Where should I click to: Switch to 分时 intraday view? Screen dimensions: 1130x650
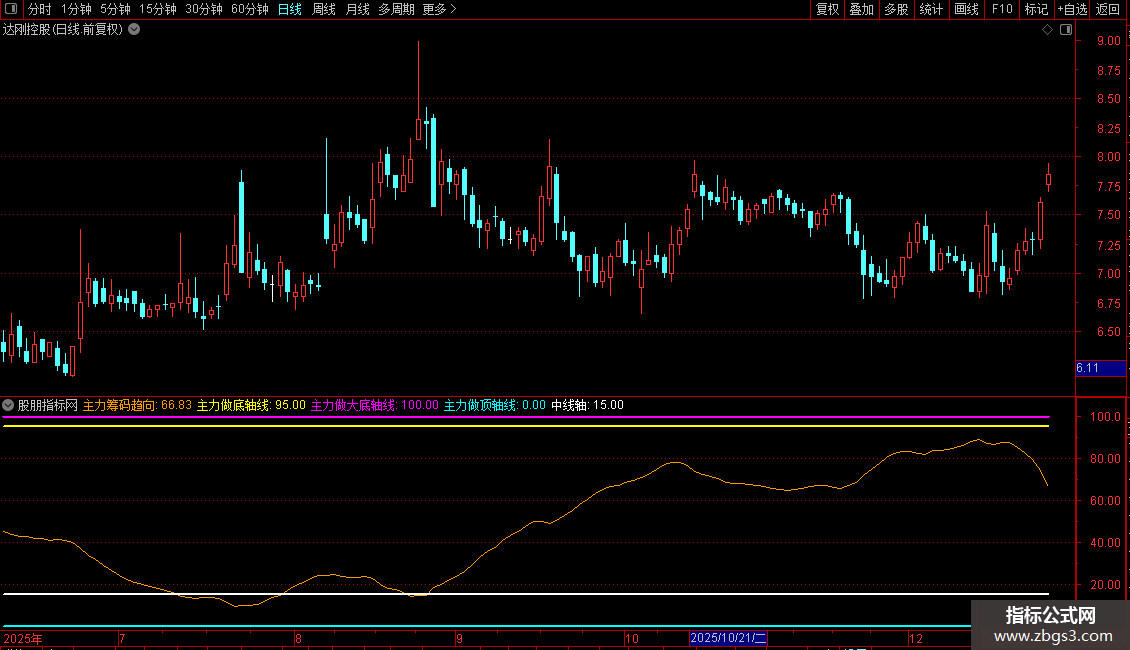[39, 10]
